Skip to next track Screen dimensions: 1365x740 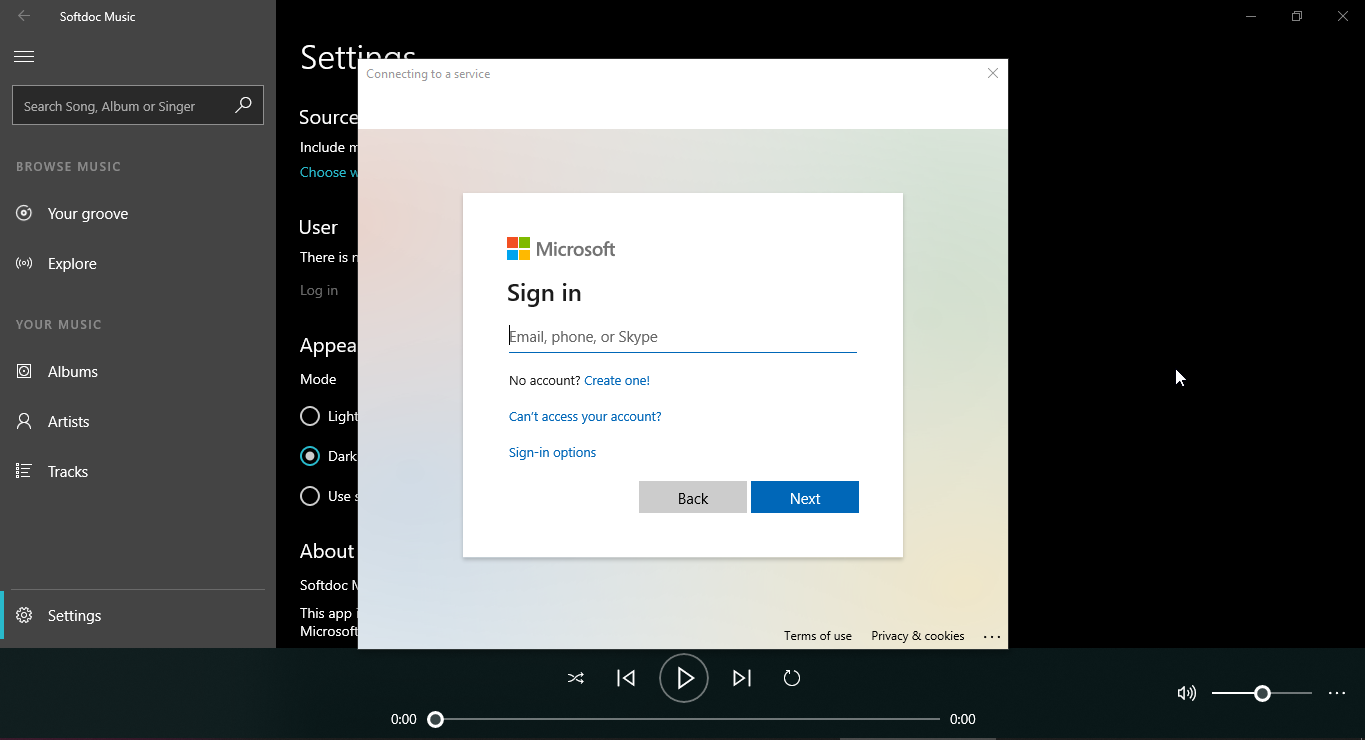coord(742,678)
